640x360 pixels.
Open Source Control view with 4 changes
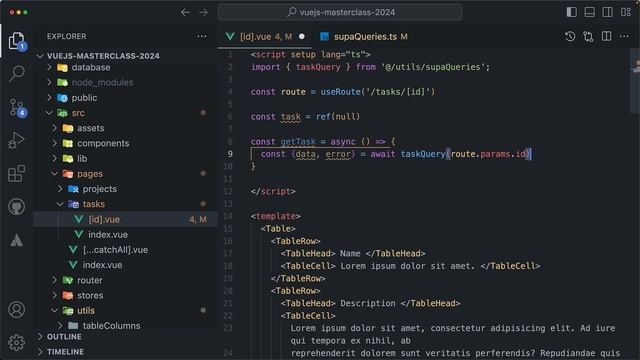[x=17, y=108]
